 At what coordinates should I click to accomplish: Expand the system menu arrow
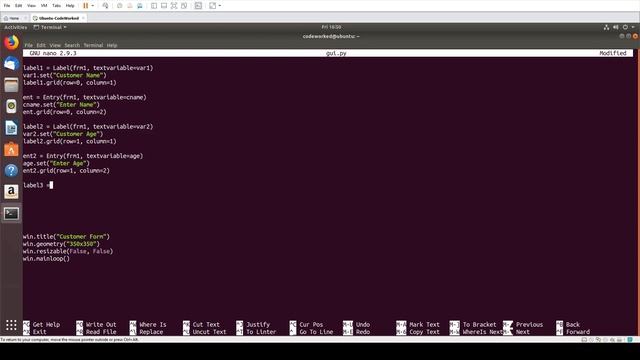[633, 27]
